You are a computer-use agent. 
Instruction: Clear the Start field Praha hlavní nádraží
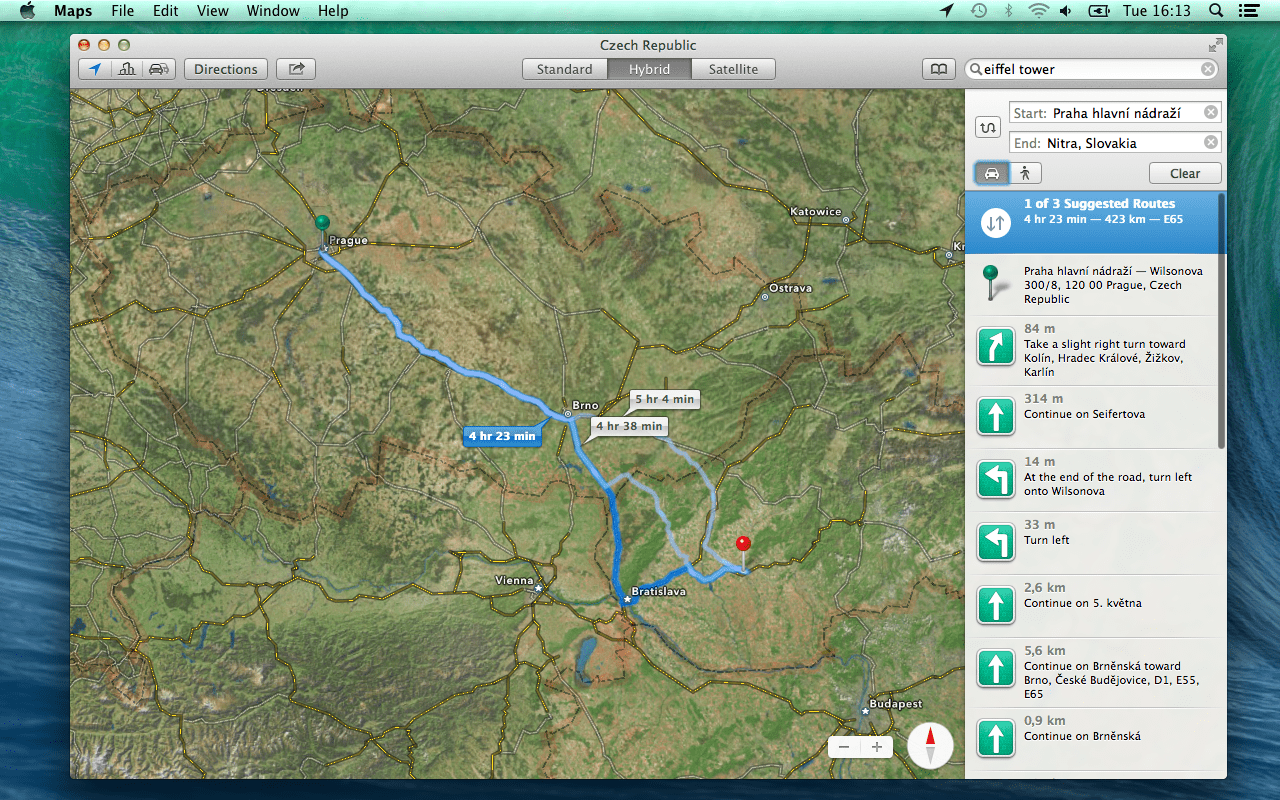pos(1211,113)
